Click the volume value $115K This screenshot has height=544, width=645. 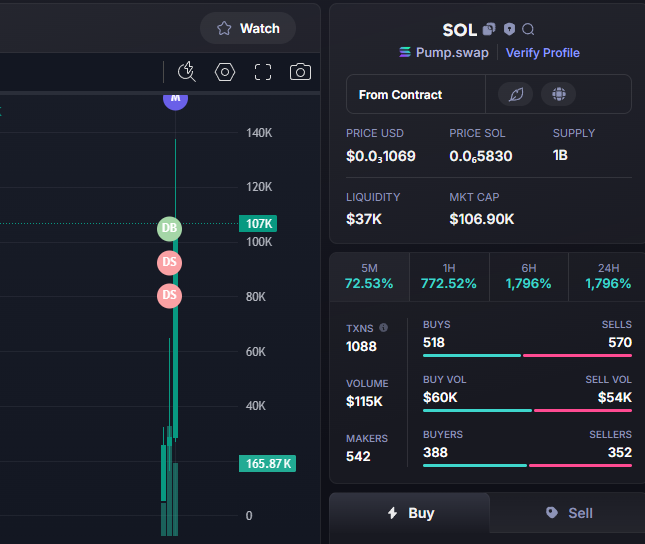364,401
